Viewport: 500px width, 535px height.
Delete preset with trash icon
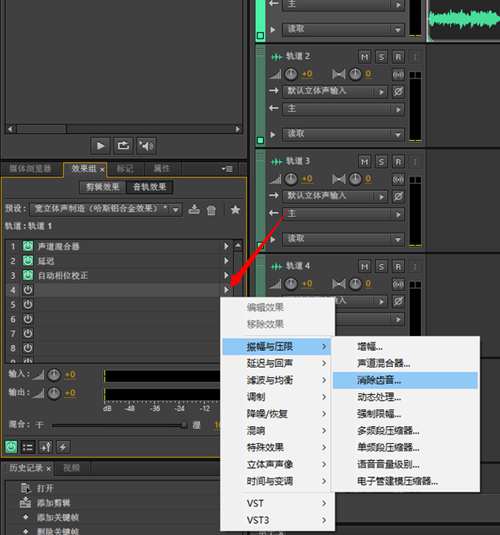pyautogui.click(x=211, y=209)
